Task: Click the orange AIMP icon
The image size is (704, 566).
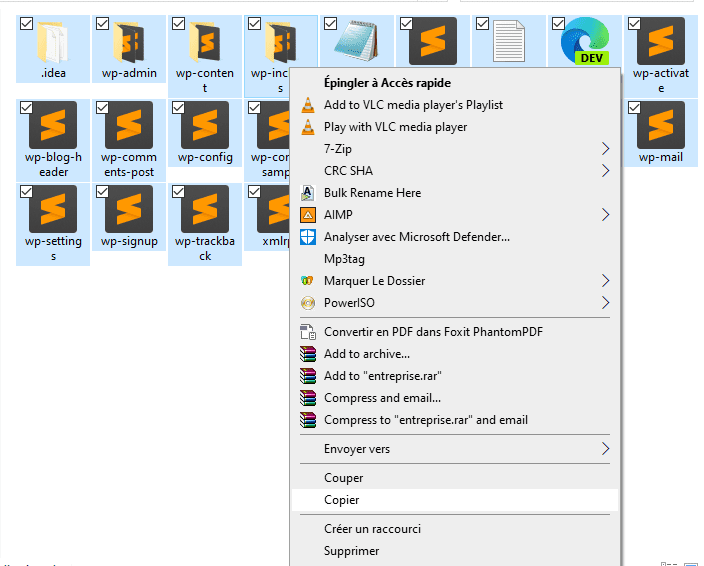Action: [308, 215]
